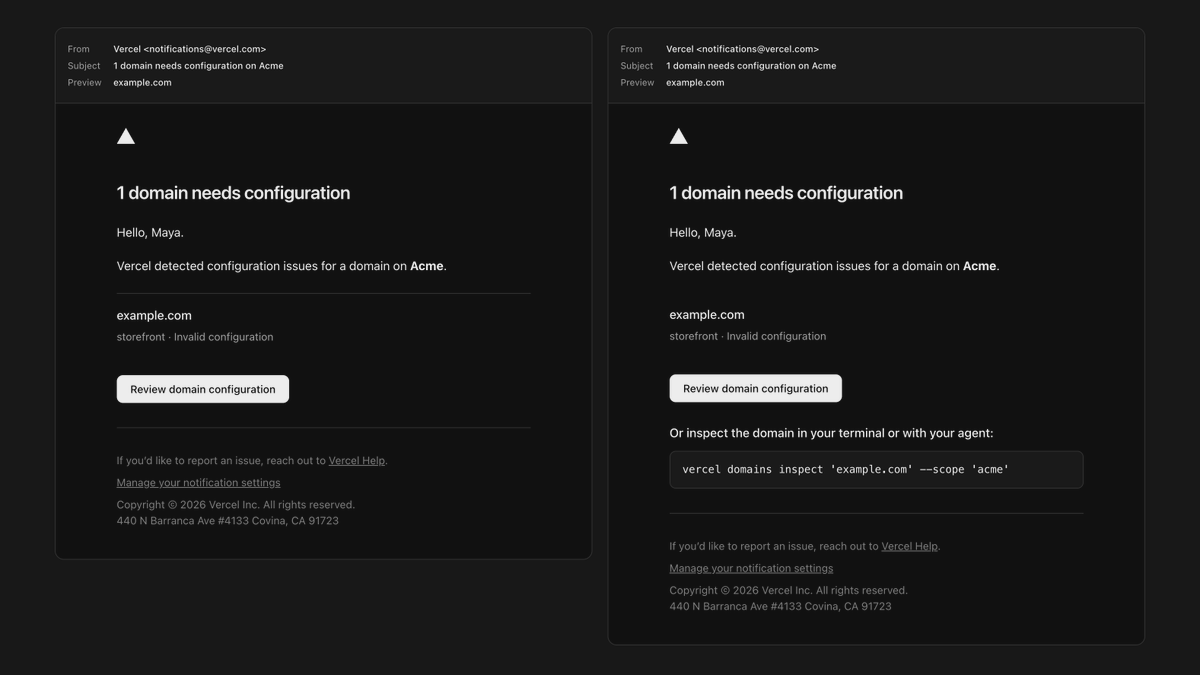Click the copyright line in right email footer
Viewport: 1200px width, 675px height.
789,590
